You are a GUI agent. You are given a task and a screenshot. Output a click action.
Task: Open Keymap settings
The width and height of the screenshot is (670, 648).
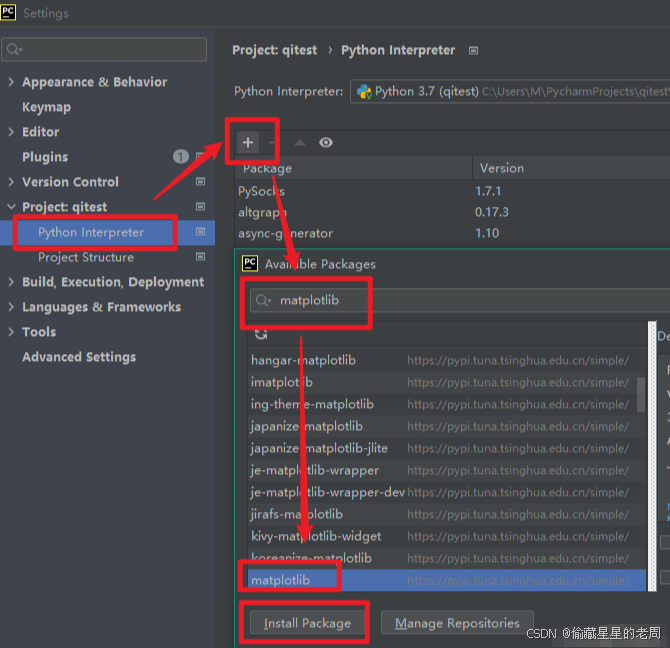[47, 107]
